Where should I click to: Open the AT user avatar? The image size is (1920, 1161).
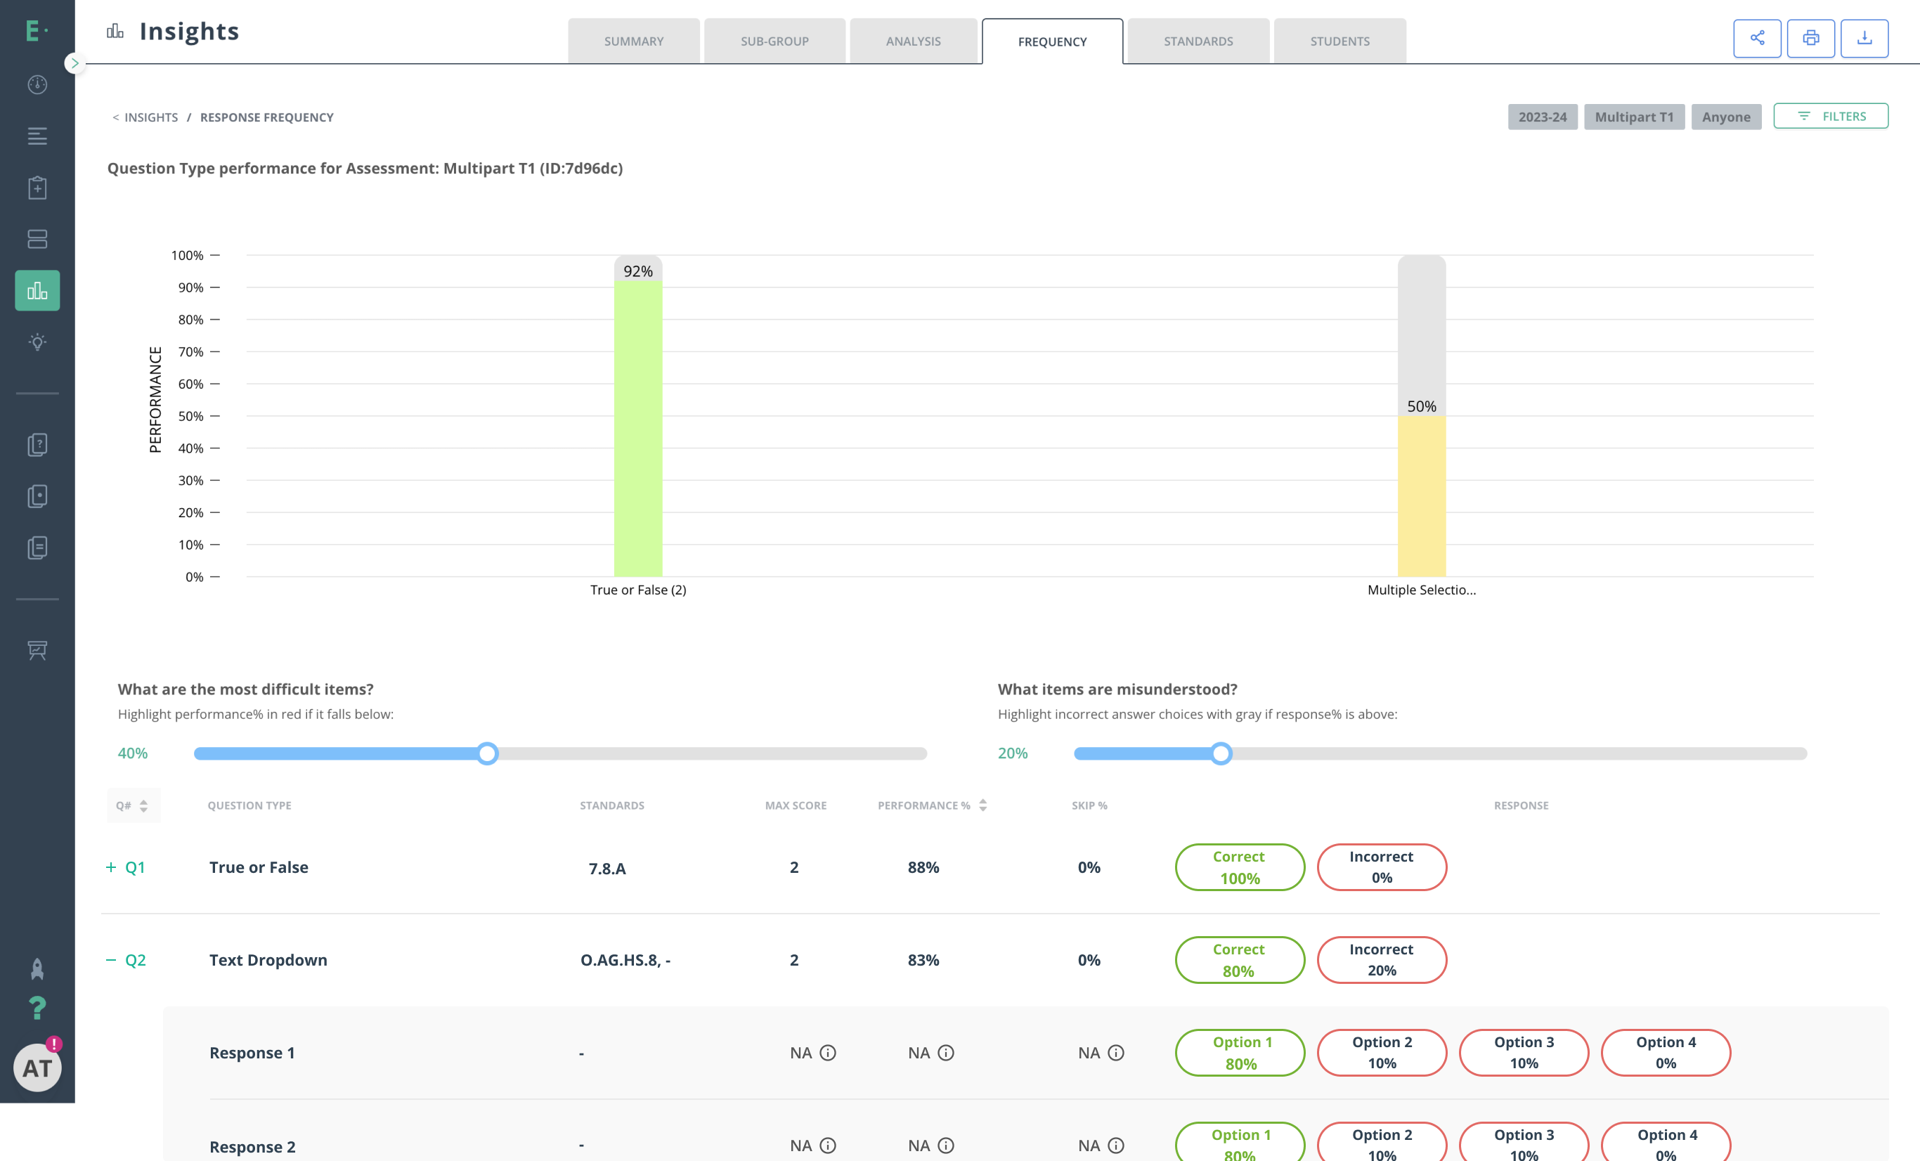37,1068
